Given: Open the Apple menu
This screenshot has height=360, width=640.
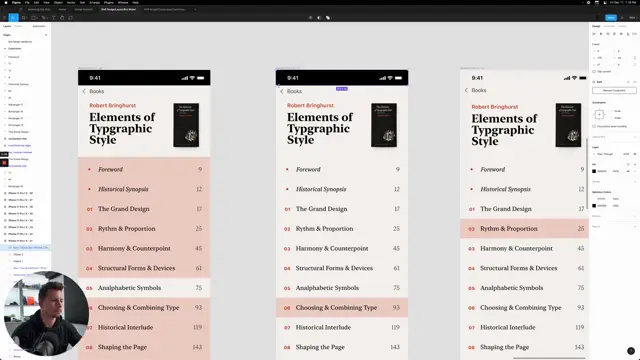Looking at the screenshot, I should pos(6,2).
